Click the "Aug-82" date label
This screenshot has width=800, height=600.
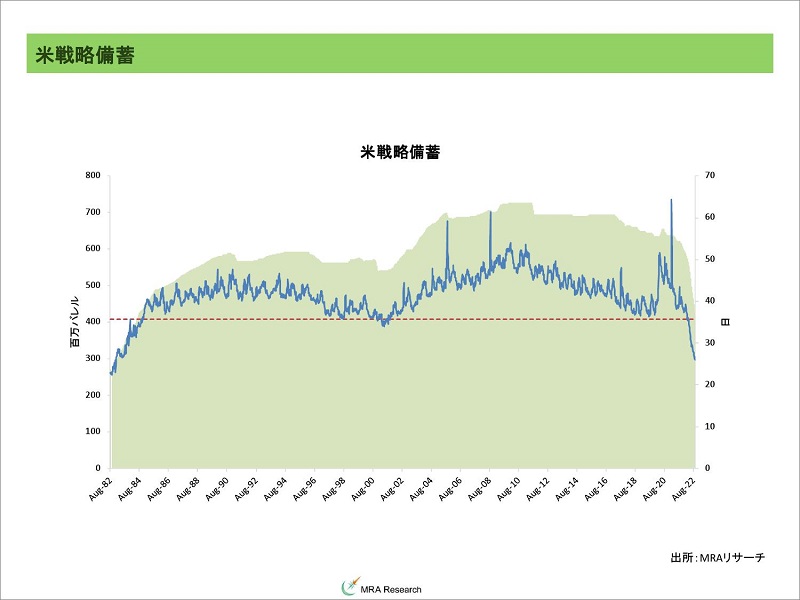[100, 488]
